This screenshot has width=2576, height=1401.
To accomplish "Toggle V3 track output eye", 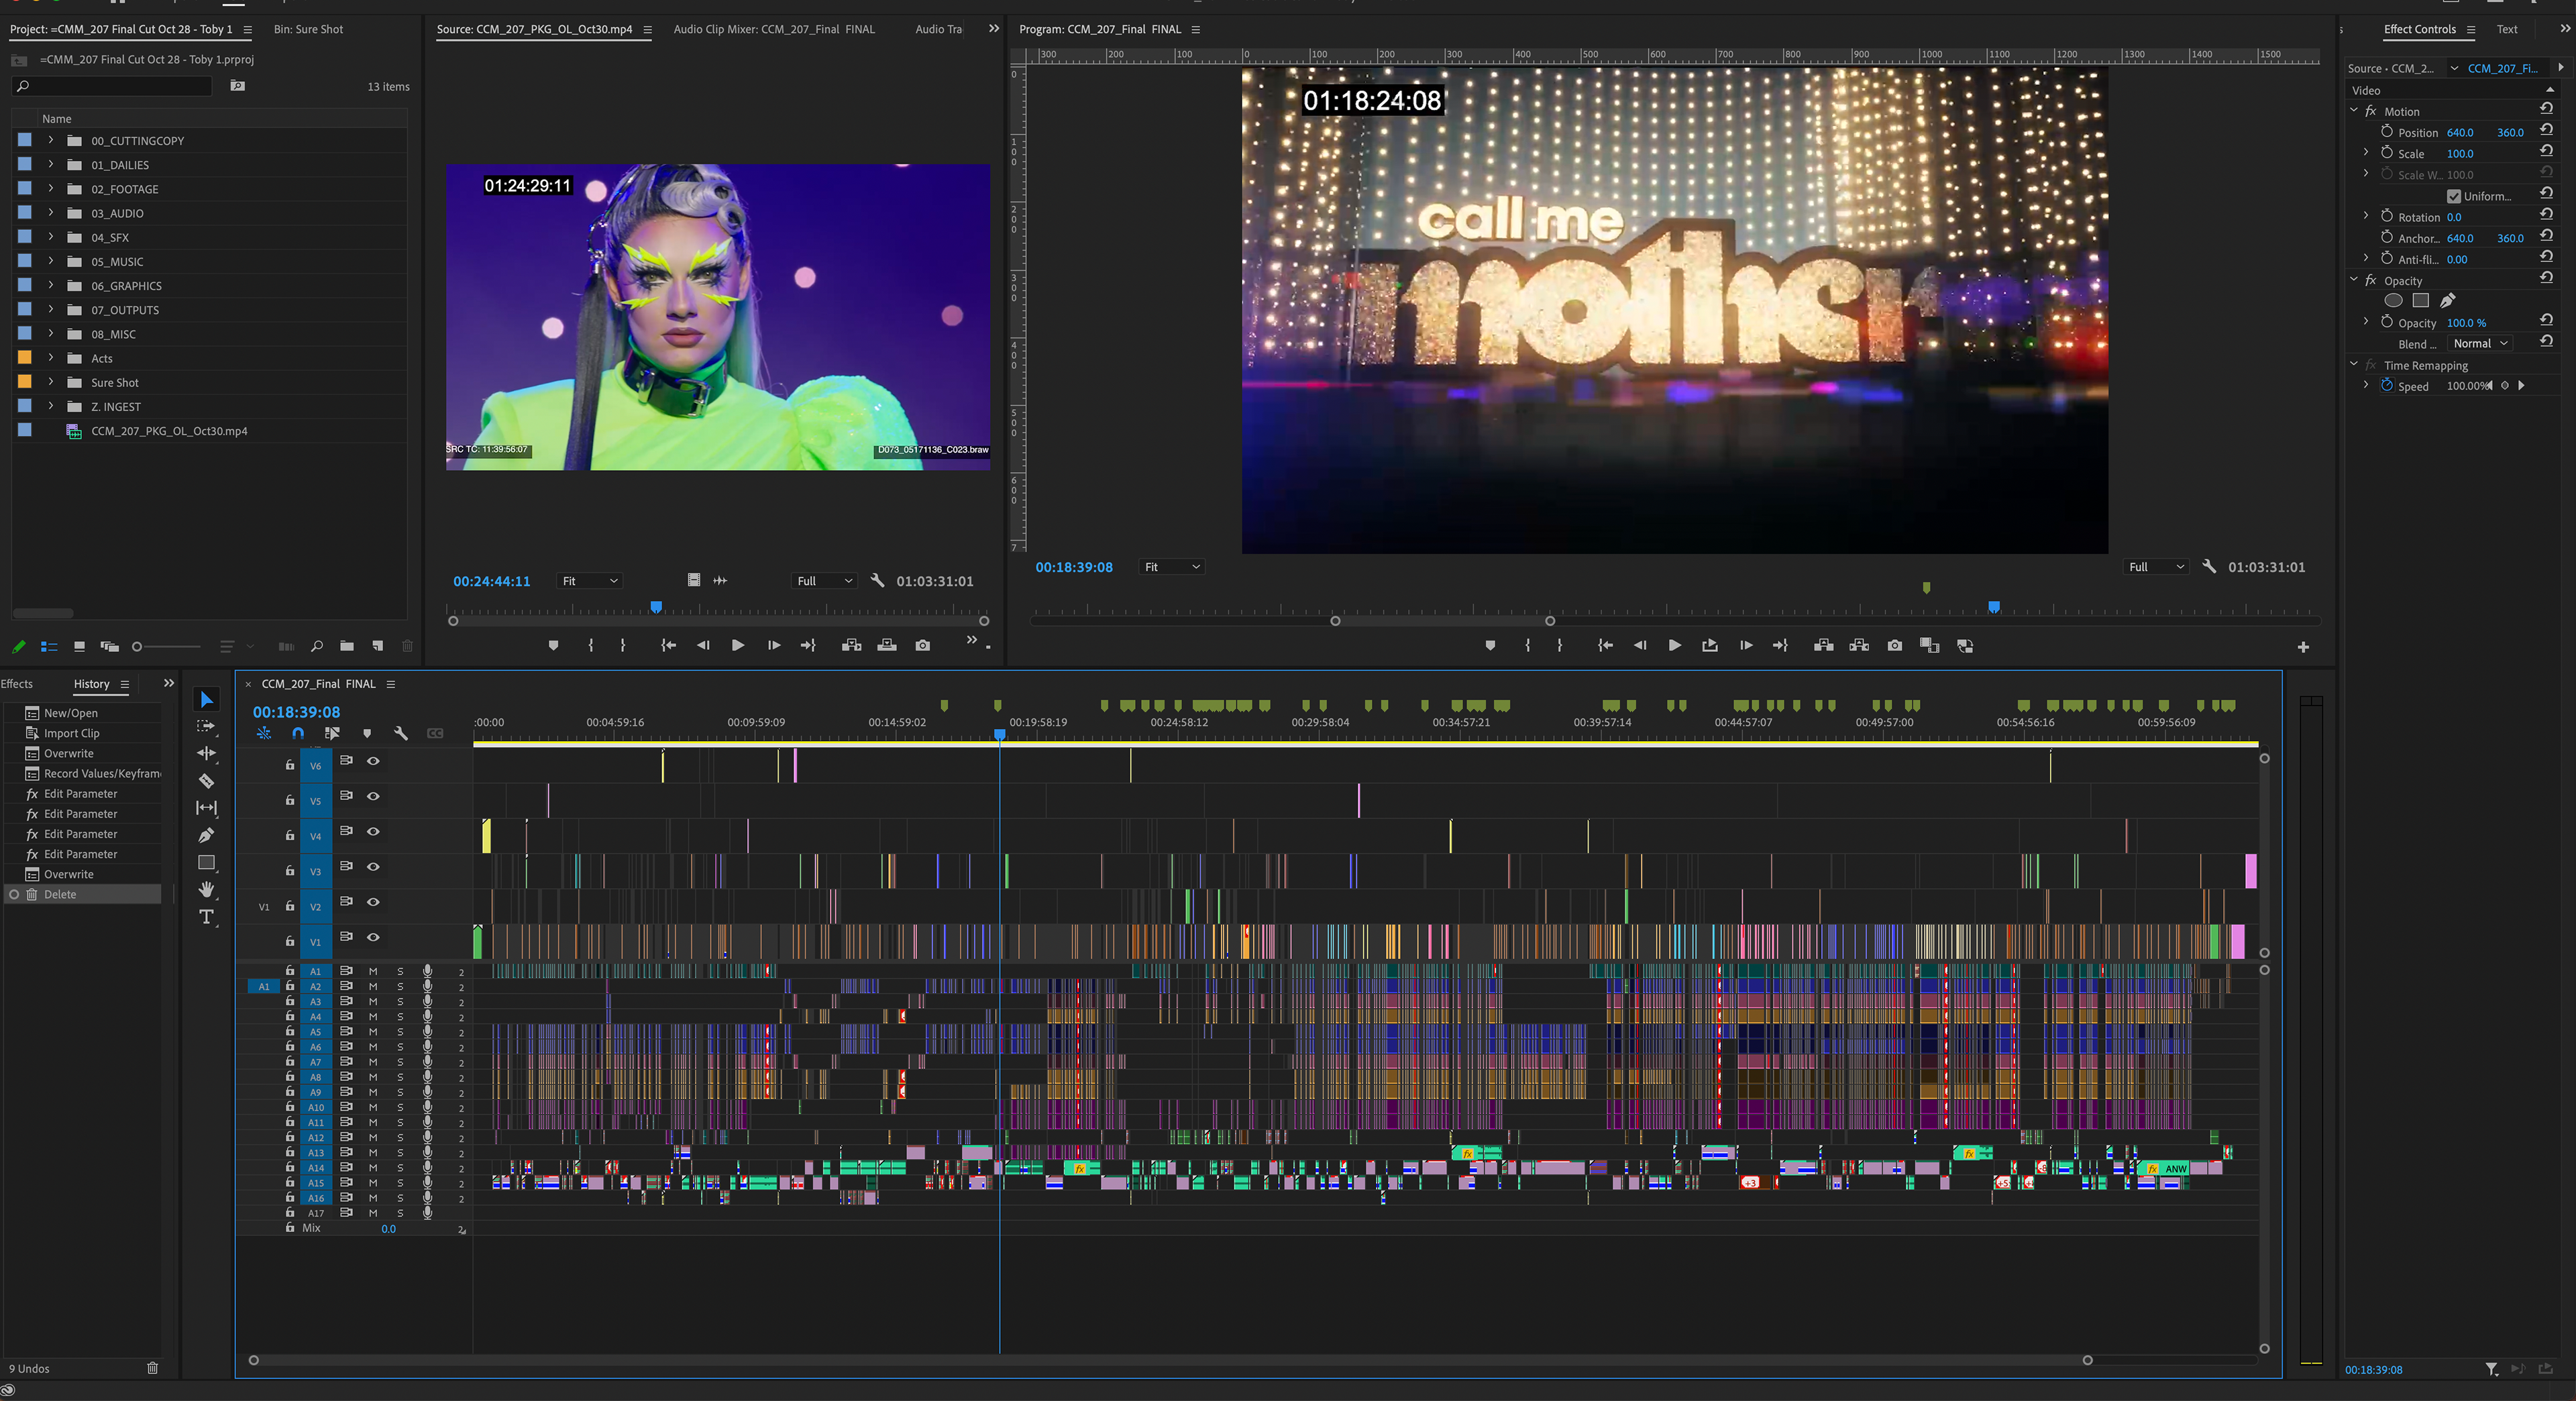I will pos(373,867).
